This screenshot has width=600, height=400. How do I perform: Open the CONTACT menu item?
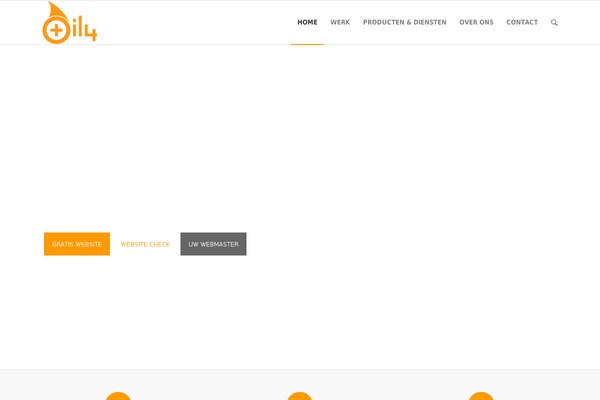522,22
